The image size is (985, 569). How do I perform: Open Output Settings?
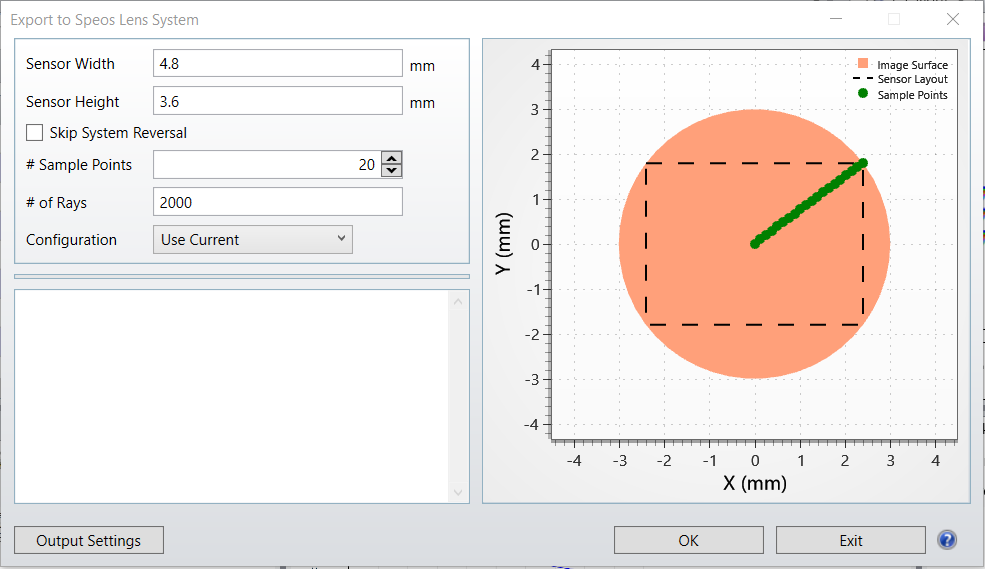click(89, 540)
